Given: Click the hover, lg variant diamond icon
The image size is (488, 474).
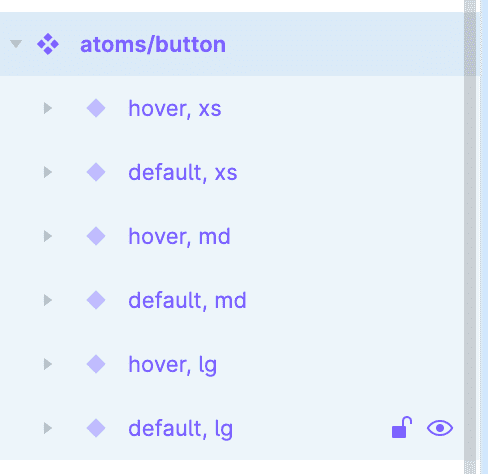Looking at the screenshot, I should [x=96, y=364].
